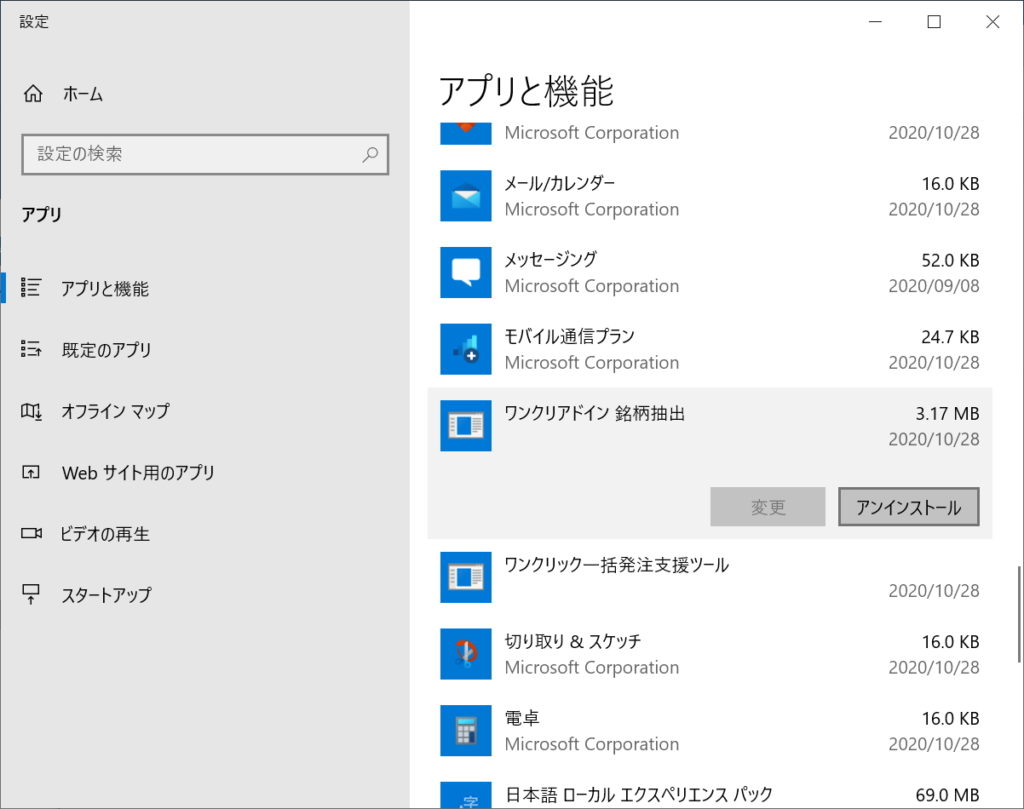Viewport: 1024px width, 809px height.
Task: Click the search magnifier icon
Action: (370, 154)
